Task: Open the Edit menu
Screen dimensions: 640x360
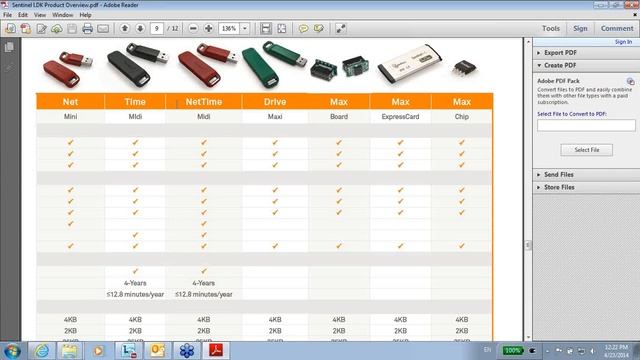Action: [x=23, y=15]
